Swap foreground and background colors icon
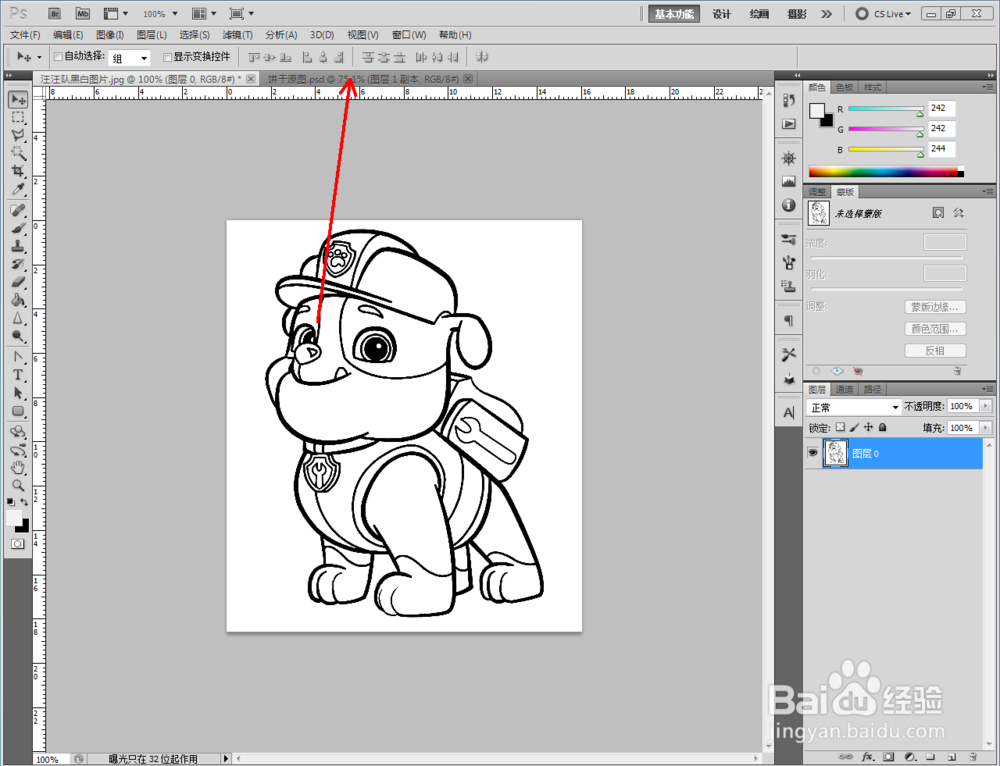 (24, 503)
